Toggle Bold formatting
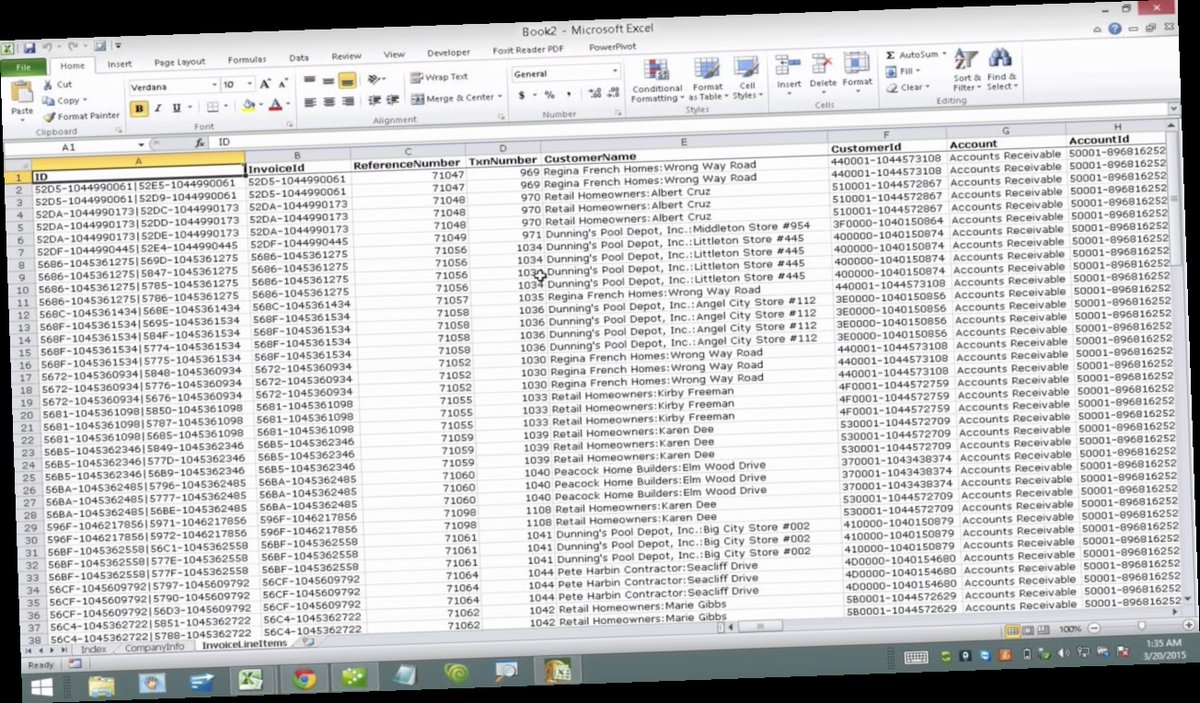Viewport: 1200px width, 703px height. click(141, 109)
